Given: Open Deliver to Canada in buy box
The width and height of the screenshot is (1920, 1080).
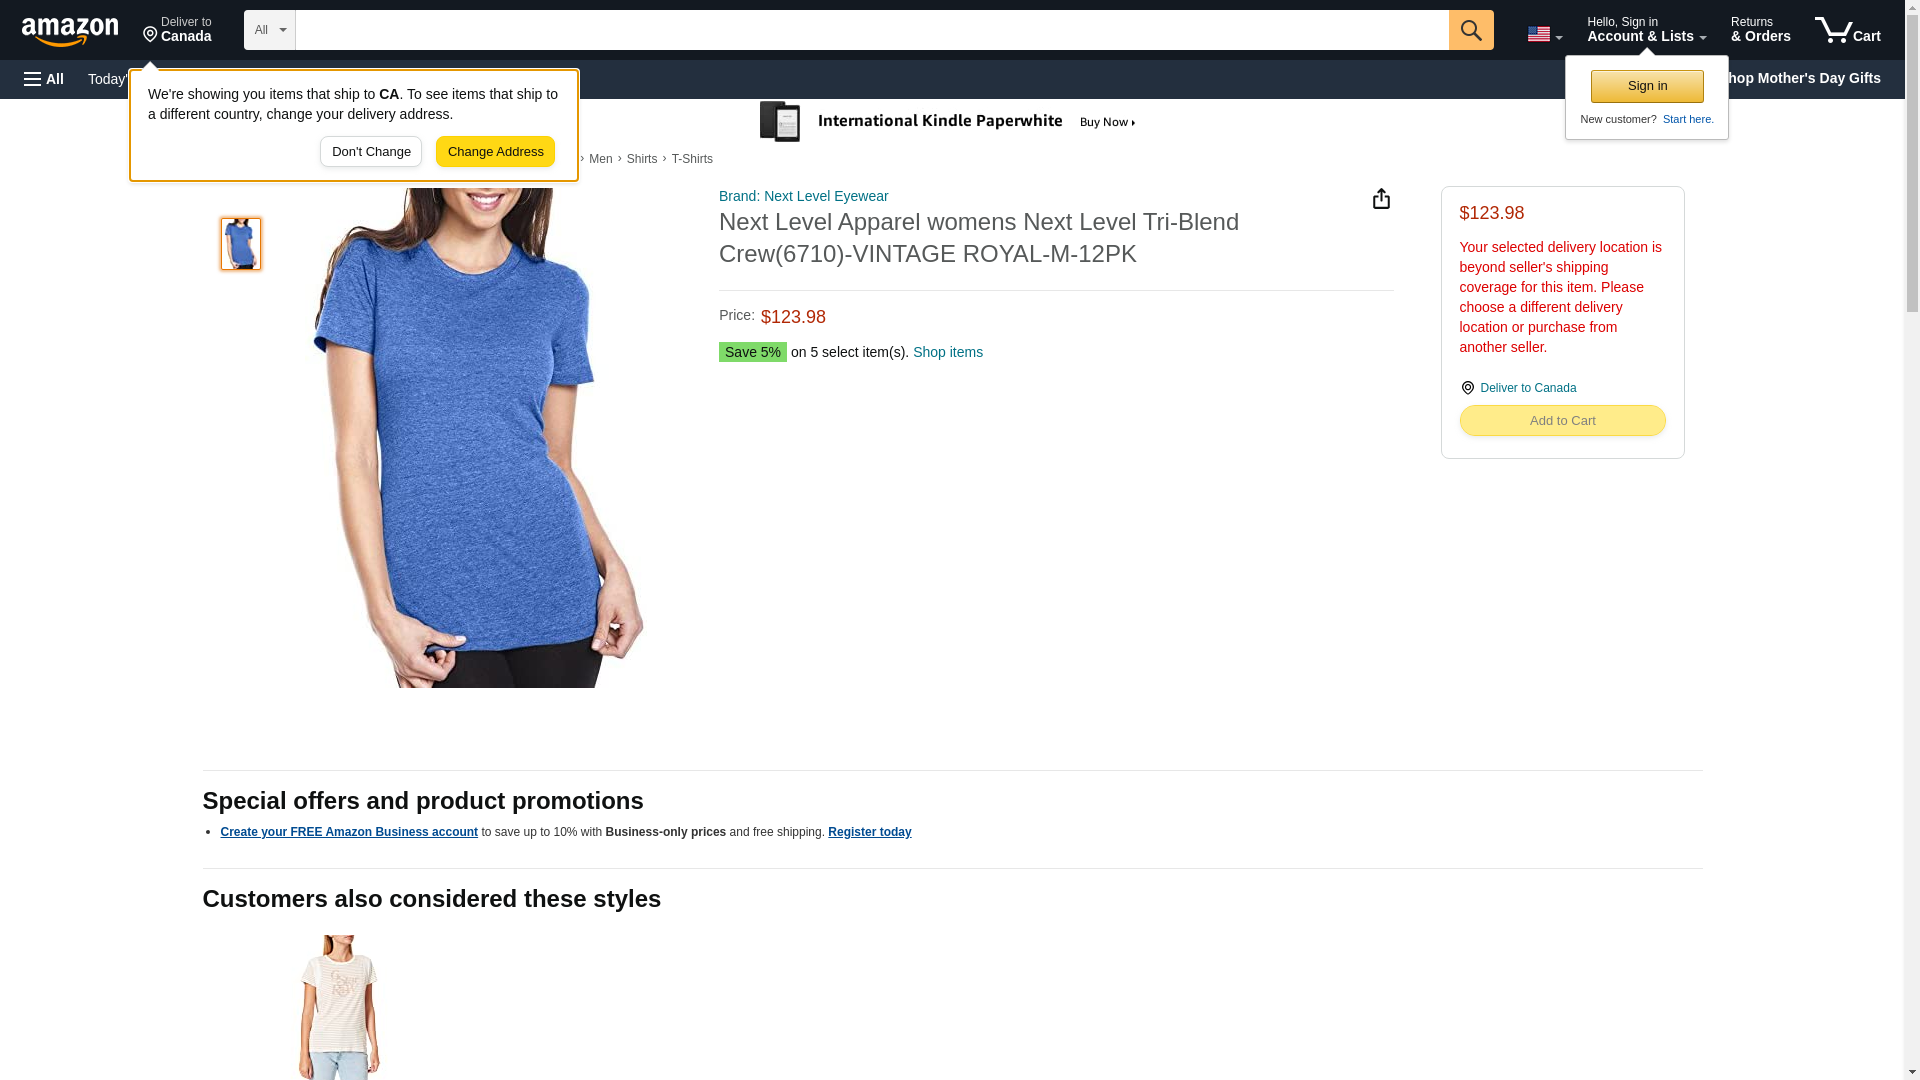Looking at the screenshot, I should click(x=1527, y=388).
